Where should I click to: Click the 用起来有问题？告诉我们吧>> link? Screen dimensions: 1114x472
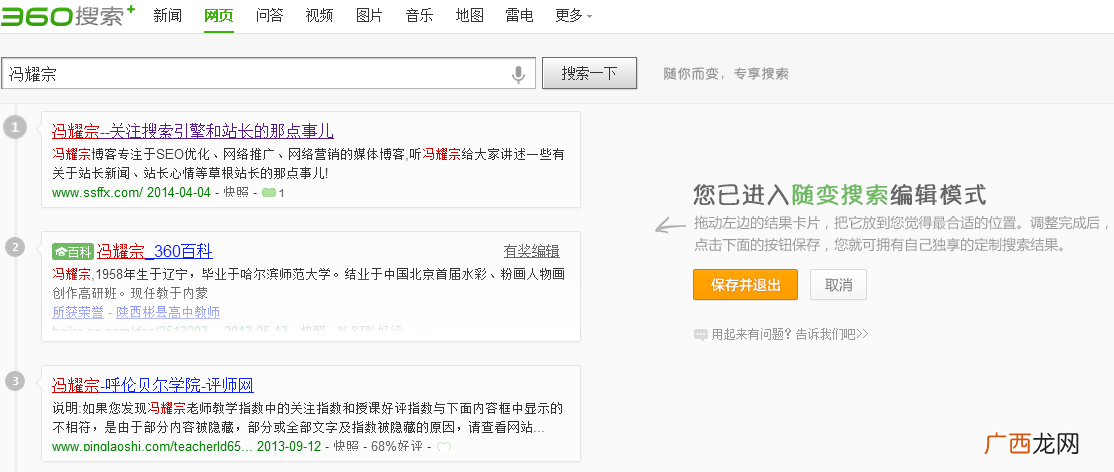(x=789, y=334)
